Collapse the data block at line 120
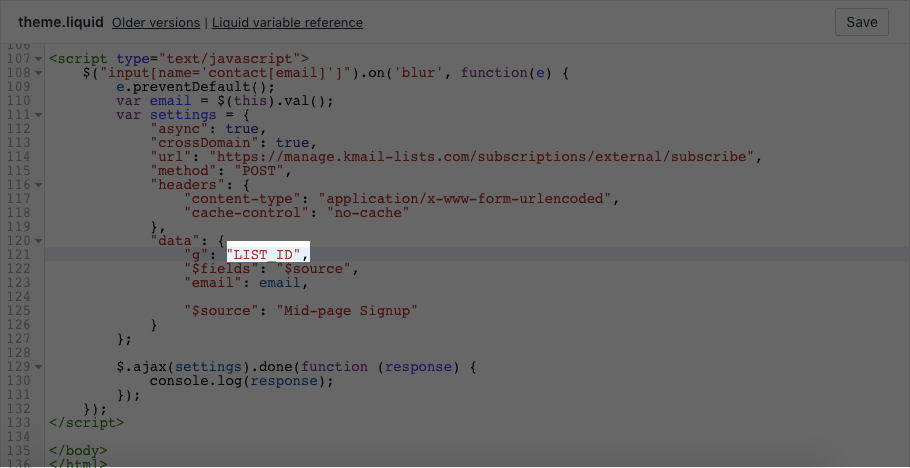Image resolution: width=910 pixels, height=468 pixels. coord(38,241)
